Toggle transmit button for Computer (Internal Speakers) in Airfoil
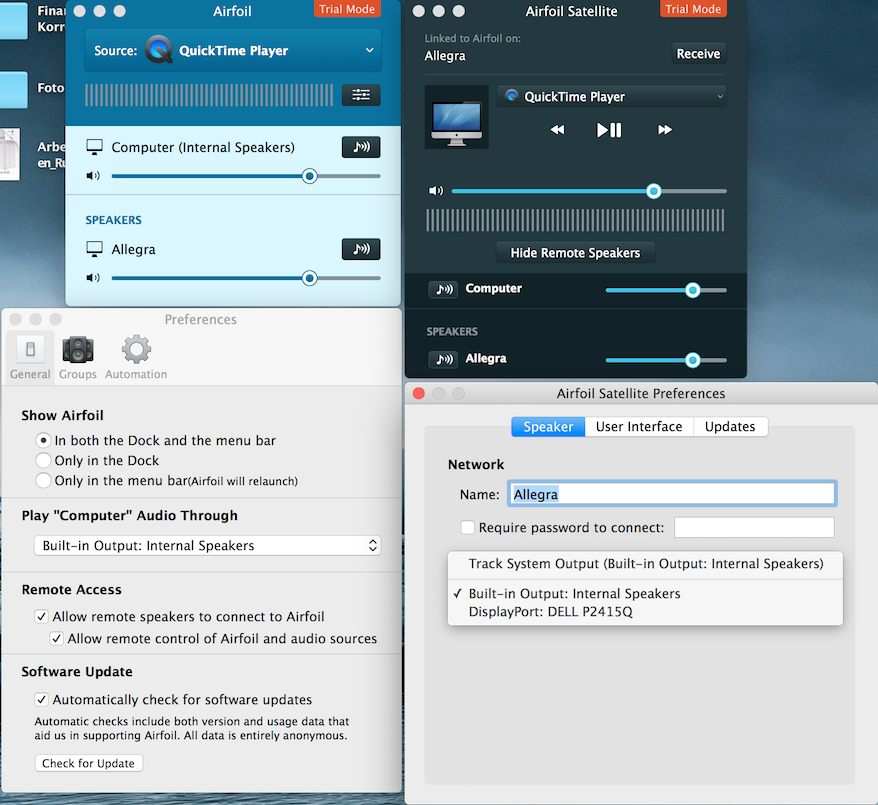This screenshot has height=805, width=878. point(361,147)
